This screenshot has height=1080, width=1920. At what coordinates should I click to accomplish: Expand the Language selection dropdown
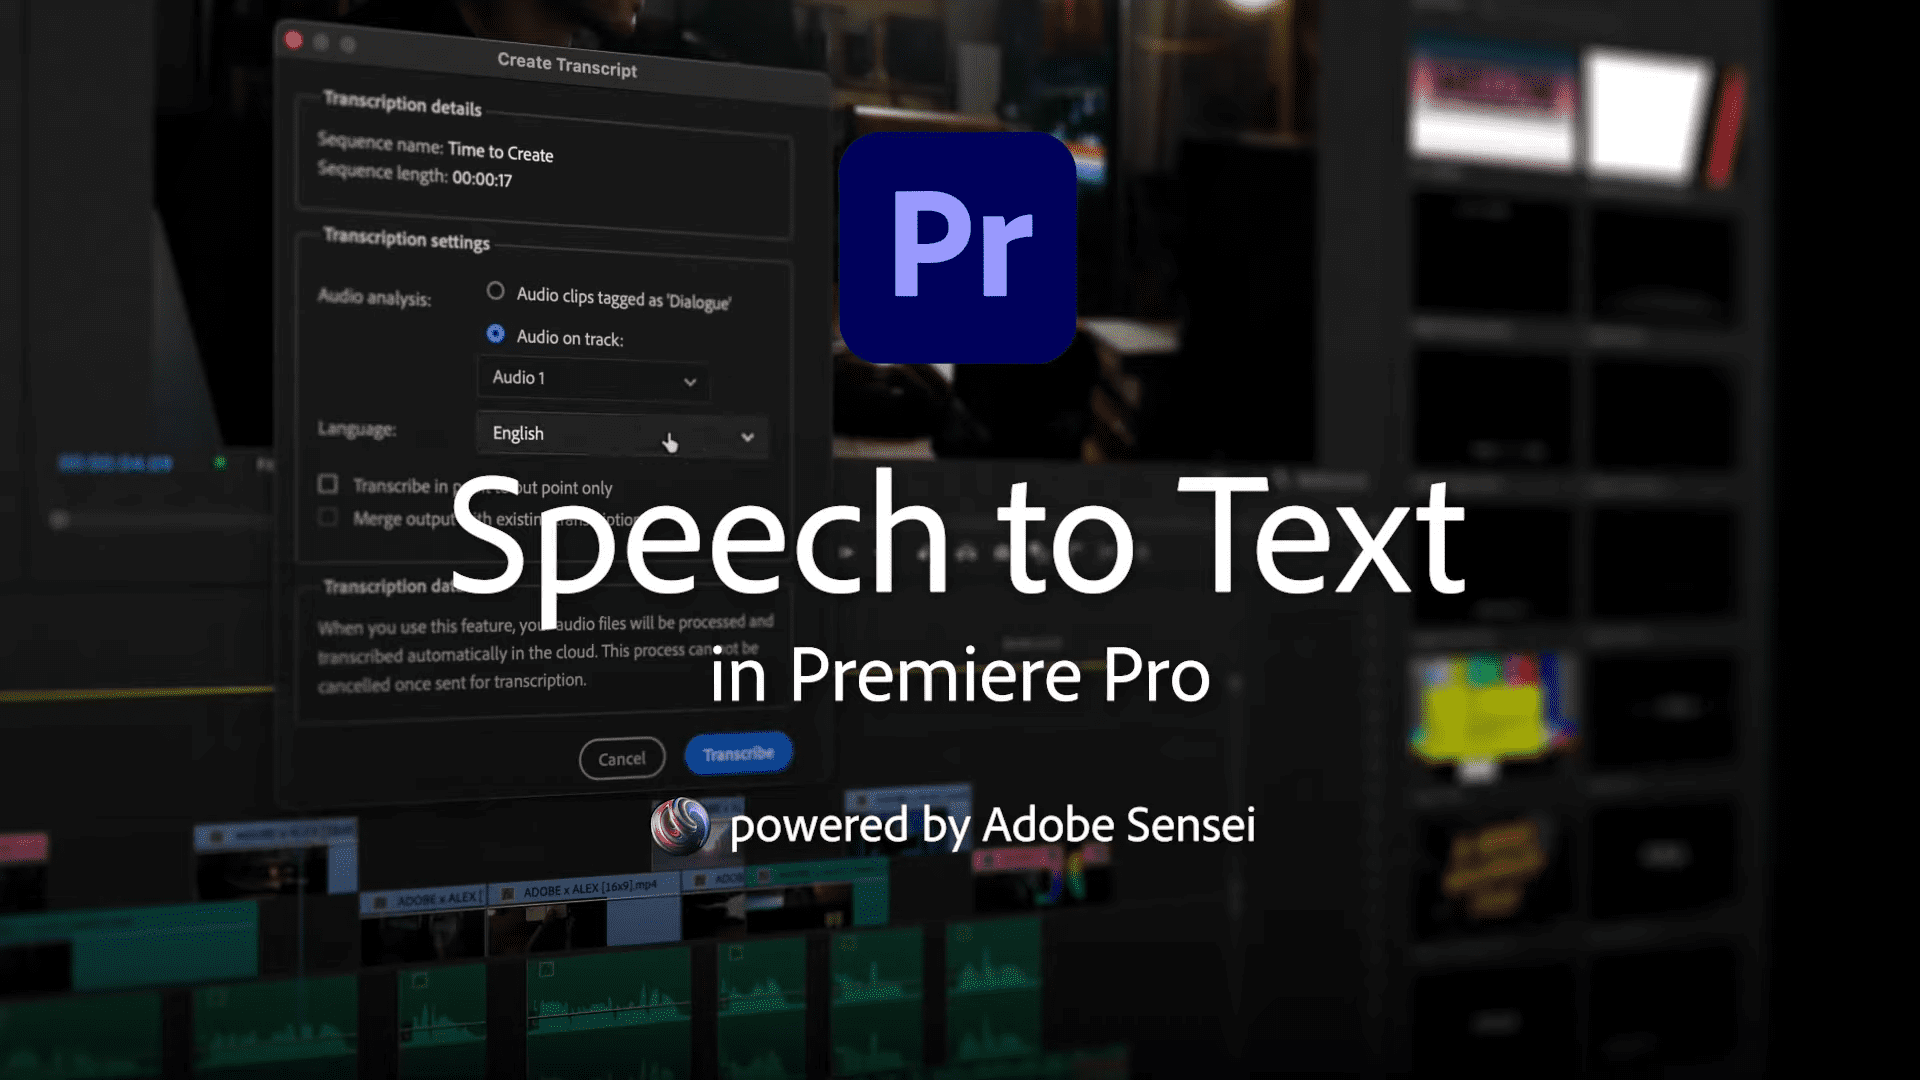pyautogui.click(x=620, y=435)
